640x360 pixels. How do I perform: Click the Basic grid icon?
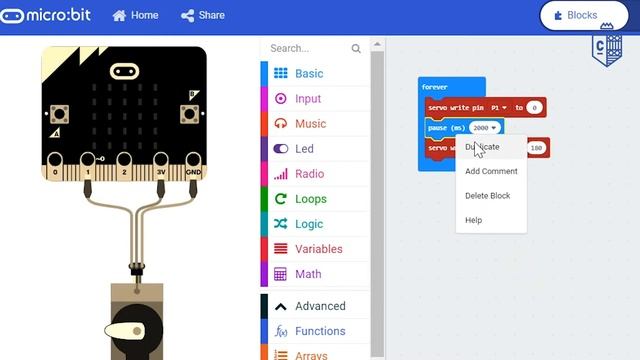pyautogui.click(x=280, y=73)
